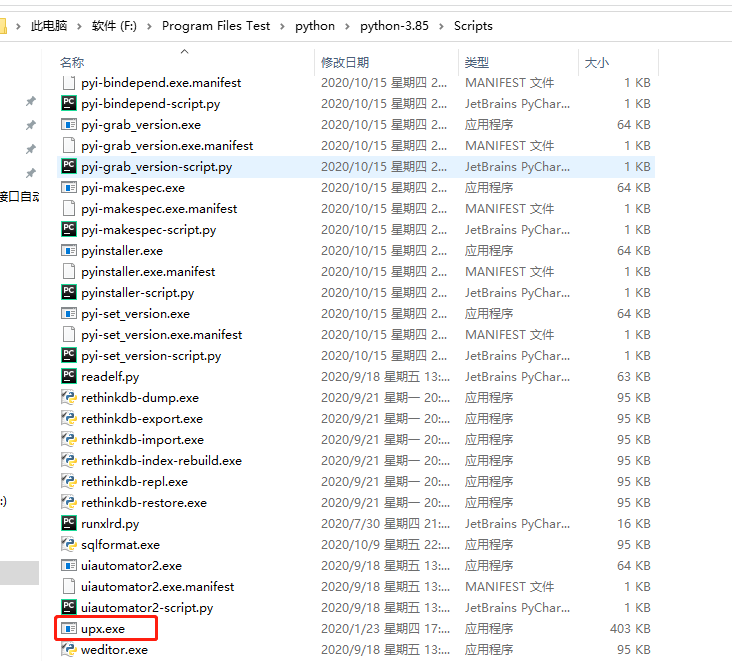Click the uiautomator2-script.py PyCharm icon
Viewport: 732px width, 670px height.
pos(69,607)
